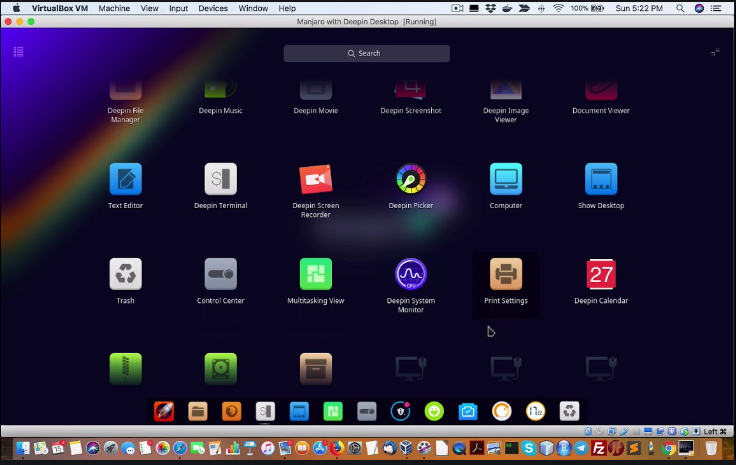
Task: Open the Wi-Fi status menu
Action: click(558, 8)
